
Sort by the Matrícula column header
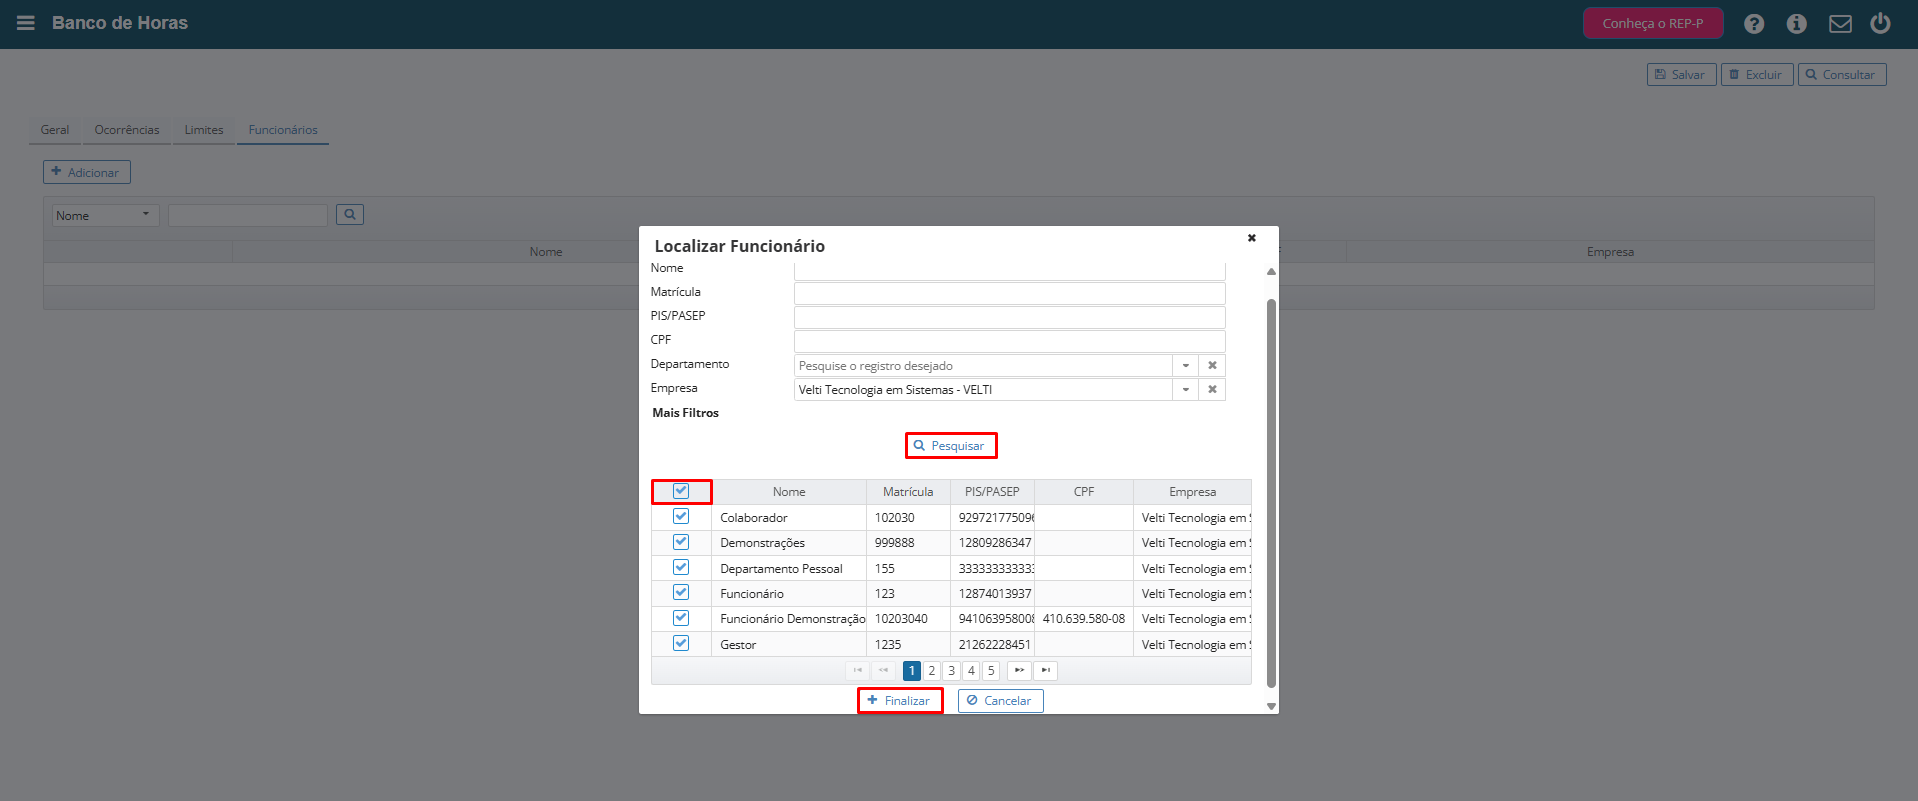point(908,492)
